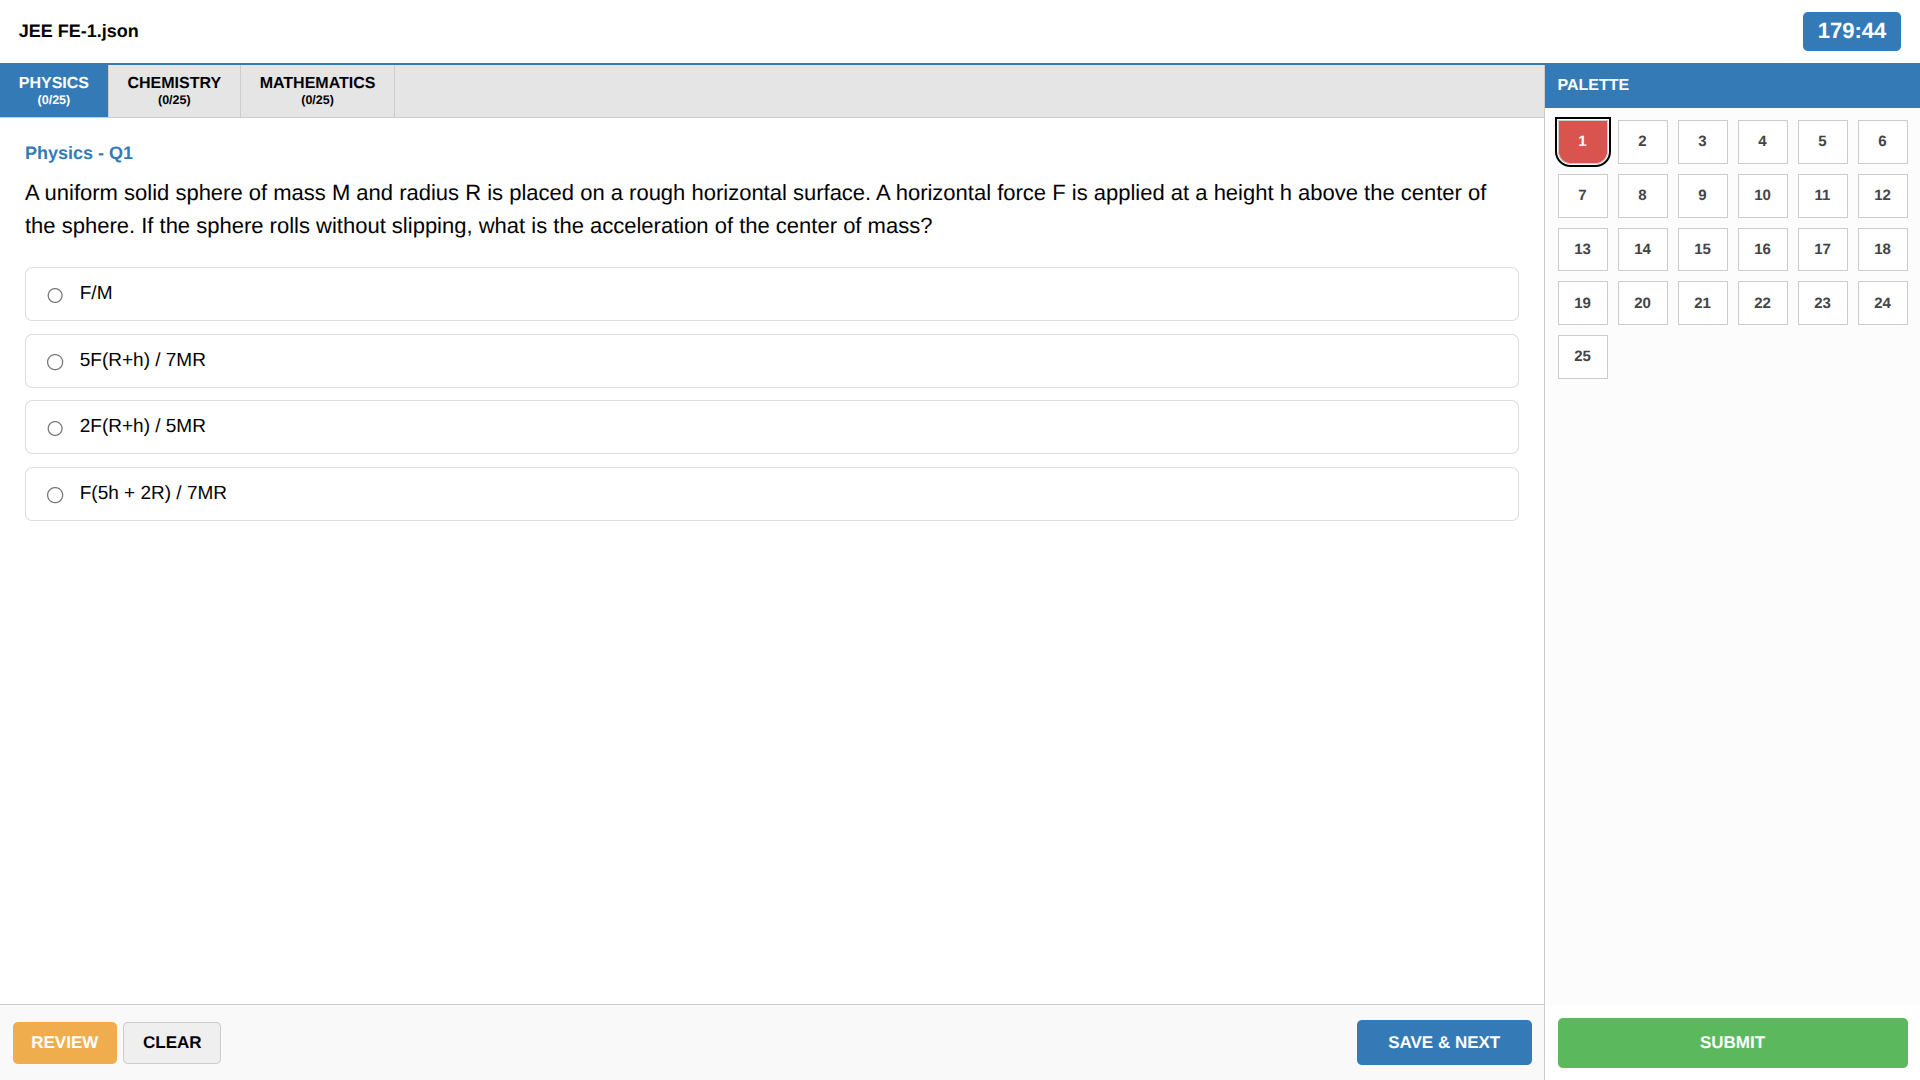Jump to question 2 in palette
Viewport: 1920px width, 1080px height.
point(1642,141)
